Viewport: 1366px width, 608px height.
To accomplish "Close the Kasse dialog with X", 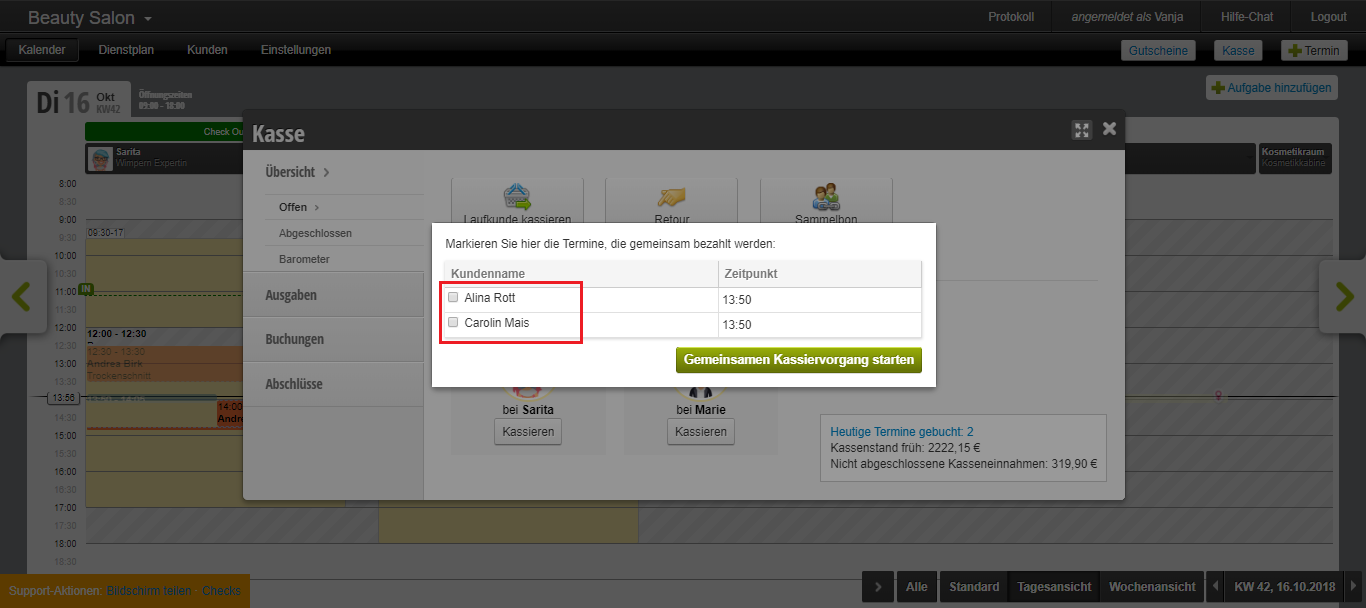I will click(x=1109, y=129).
